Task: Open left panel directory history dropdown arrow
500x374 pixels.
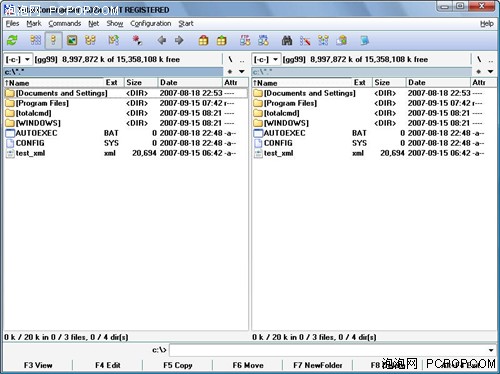Action: 242,72
